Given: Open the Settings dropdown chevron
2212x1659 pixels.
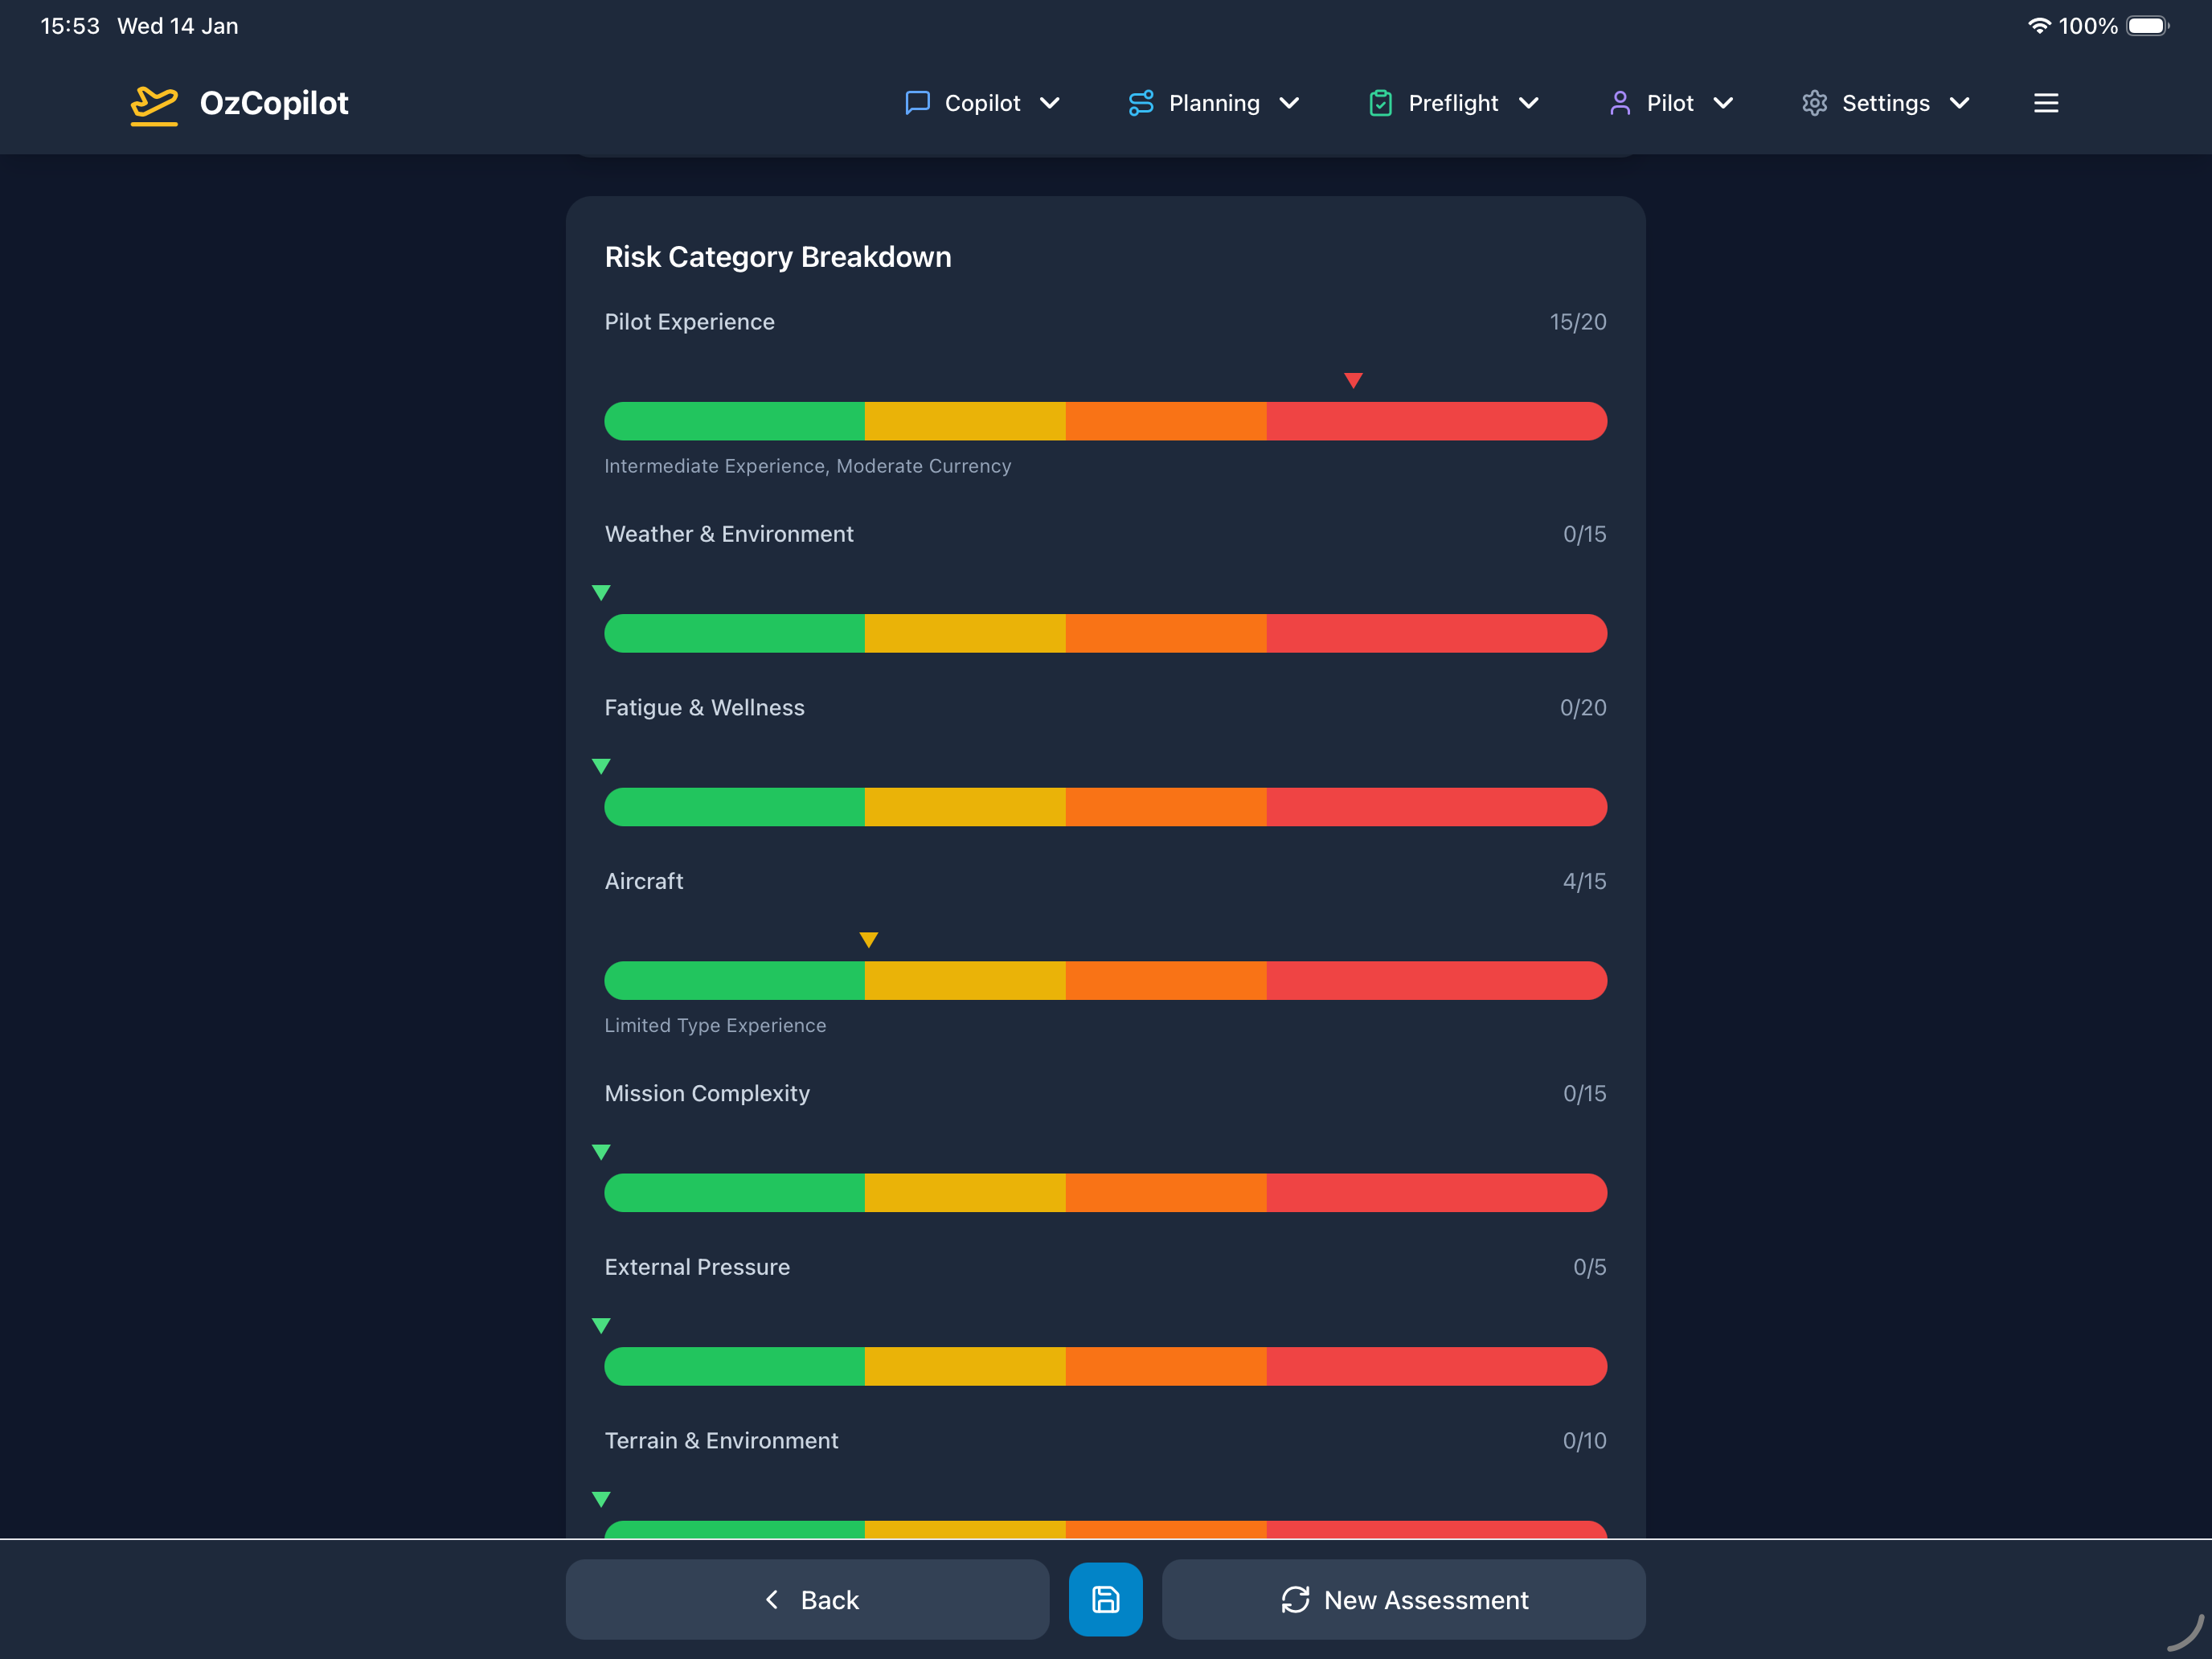Looking at the screenshot, I should pos(1958,103).
